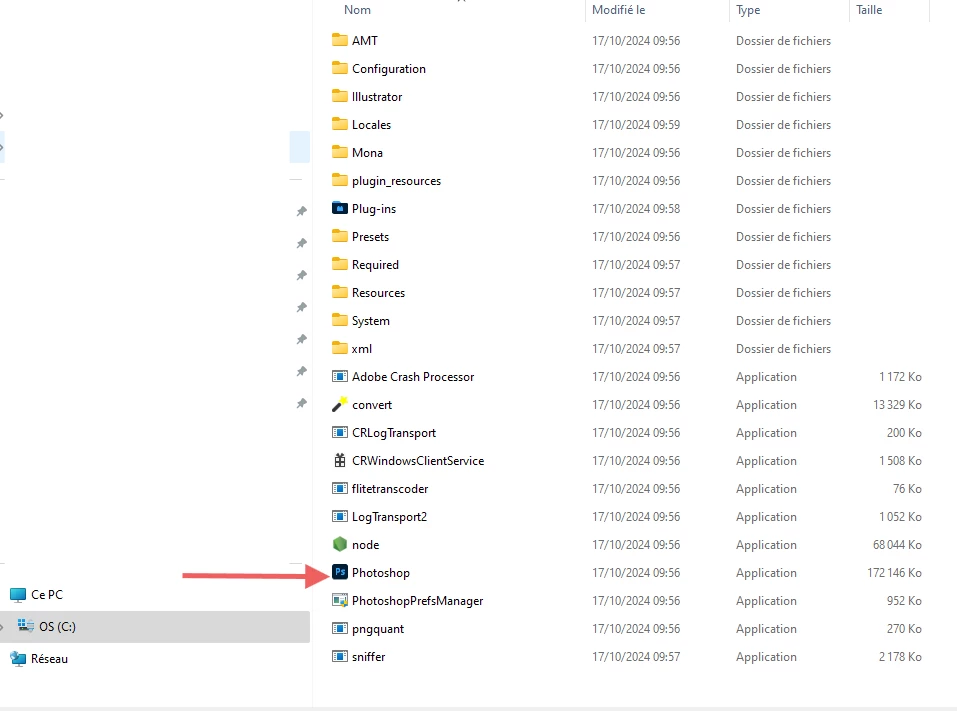Click the Mona folder icon
The image size is (957, 711).
[339, 153]
